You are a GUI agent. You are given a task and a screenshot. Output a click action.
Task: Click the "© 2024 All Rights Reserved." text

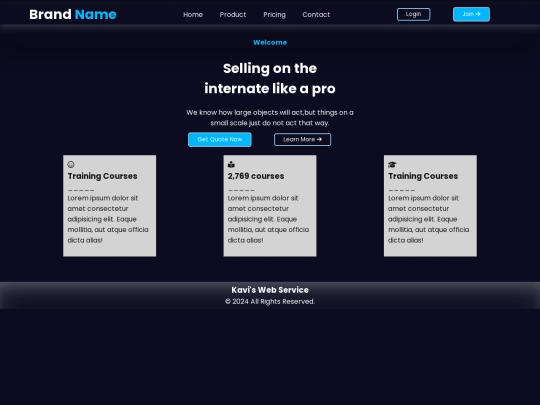click(270, 302)
